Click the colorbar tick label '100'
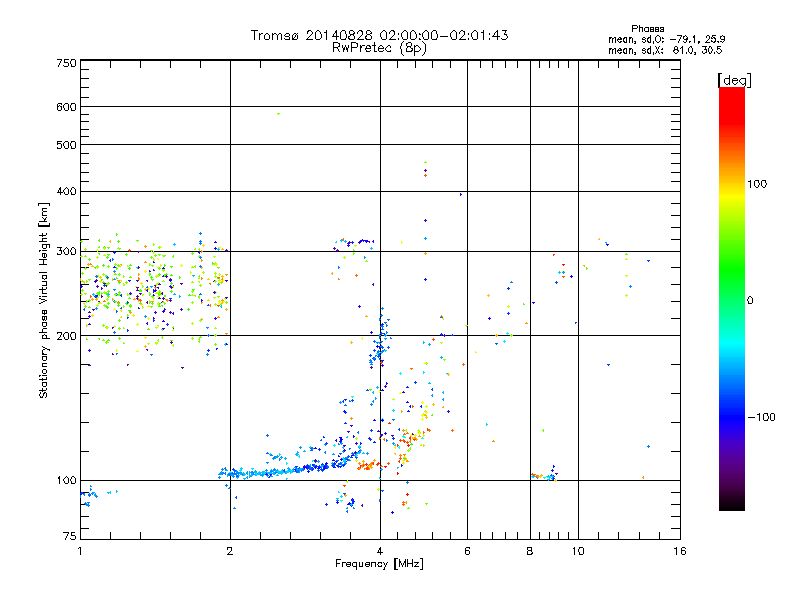This screenshot has width=800, height=600. coord(757,184)
